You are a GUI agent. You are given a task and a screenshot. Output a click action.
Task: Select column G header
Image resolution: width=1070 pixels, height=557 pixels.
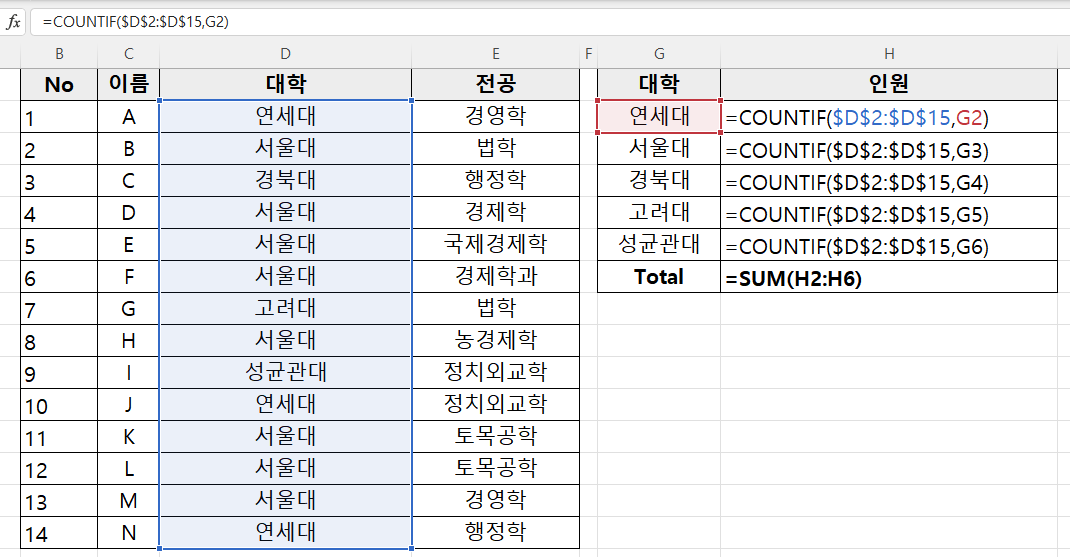click(659, 54)
